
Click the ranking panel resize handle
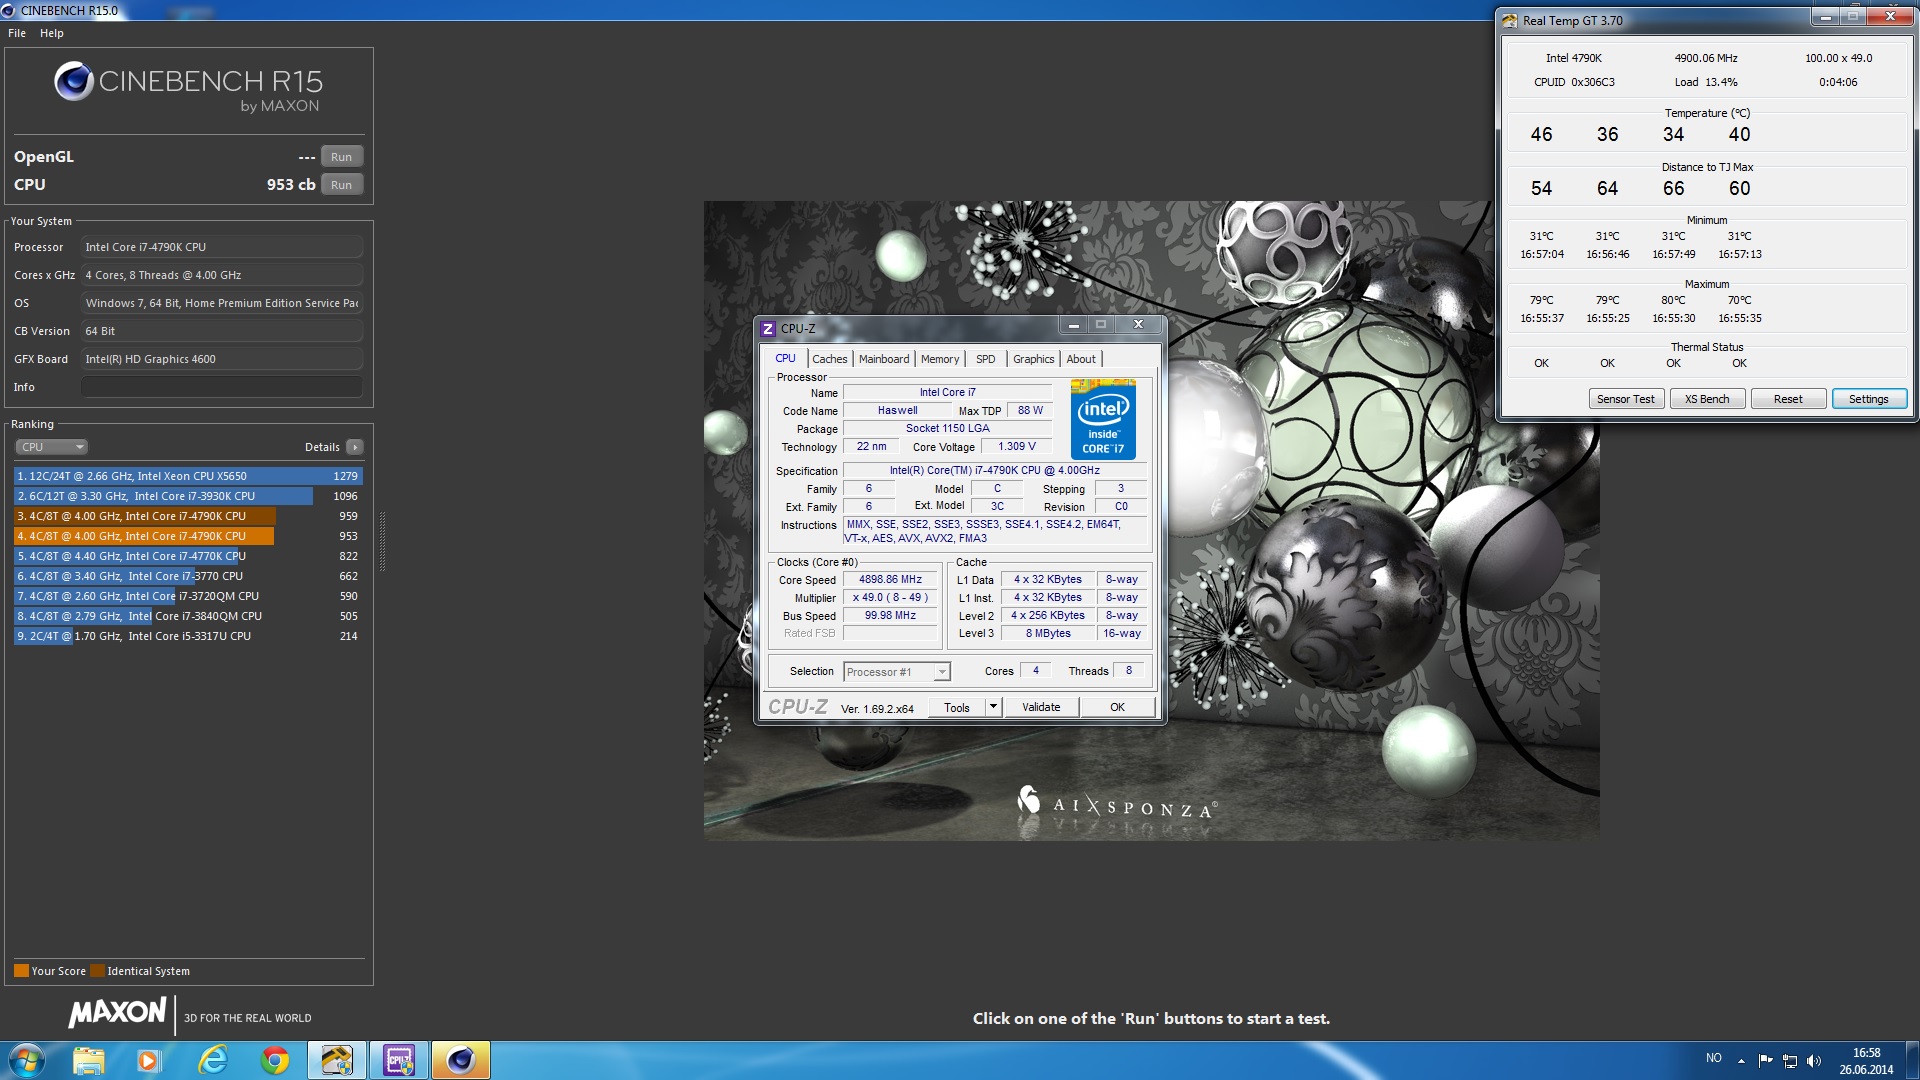pyautogui.click(x=382, y=541)
